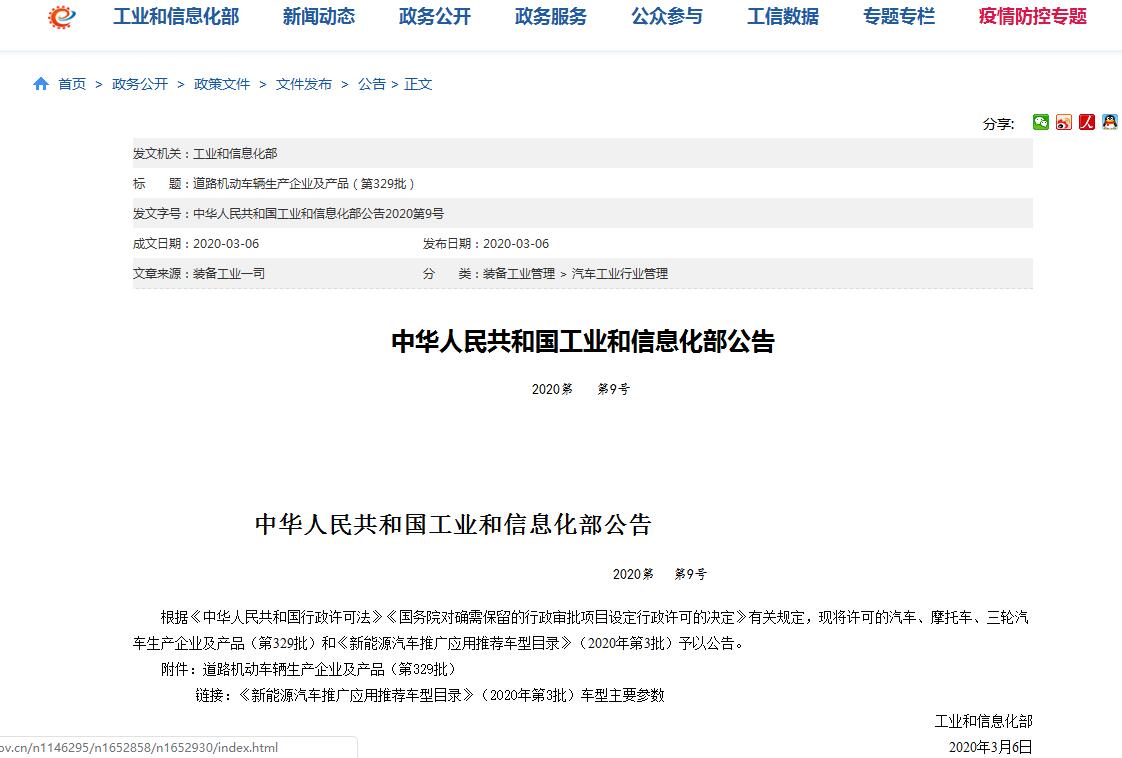Select 政务公开 in top navigation
The height and width of the screenshot is (758, 1122).
pyautogui.click(x=435, y=17)
